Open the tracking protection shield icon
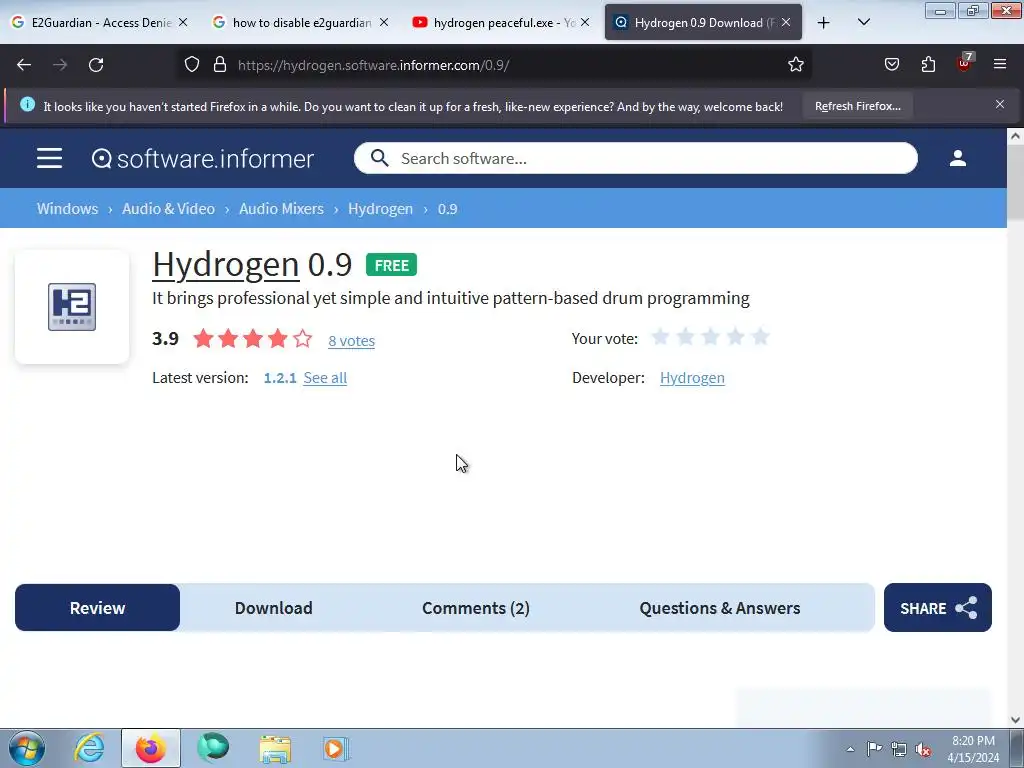Image resolution: width=1024 pixels, height=768 pixels. (191, 65)
